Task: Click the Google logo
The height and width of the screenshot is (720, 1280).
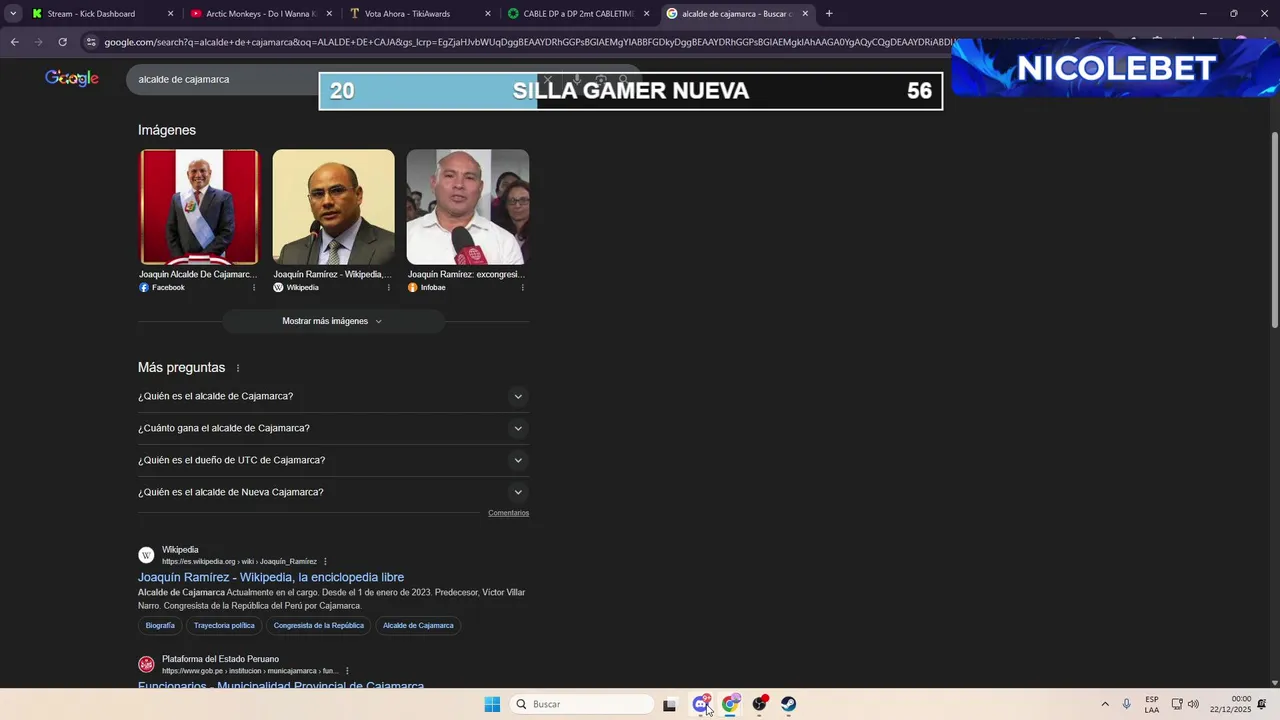Action: pos(72,79)
